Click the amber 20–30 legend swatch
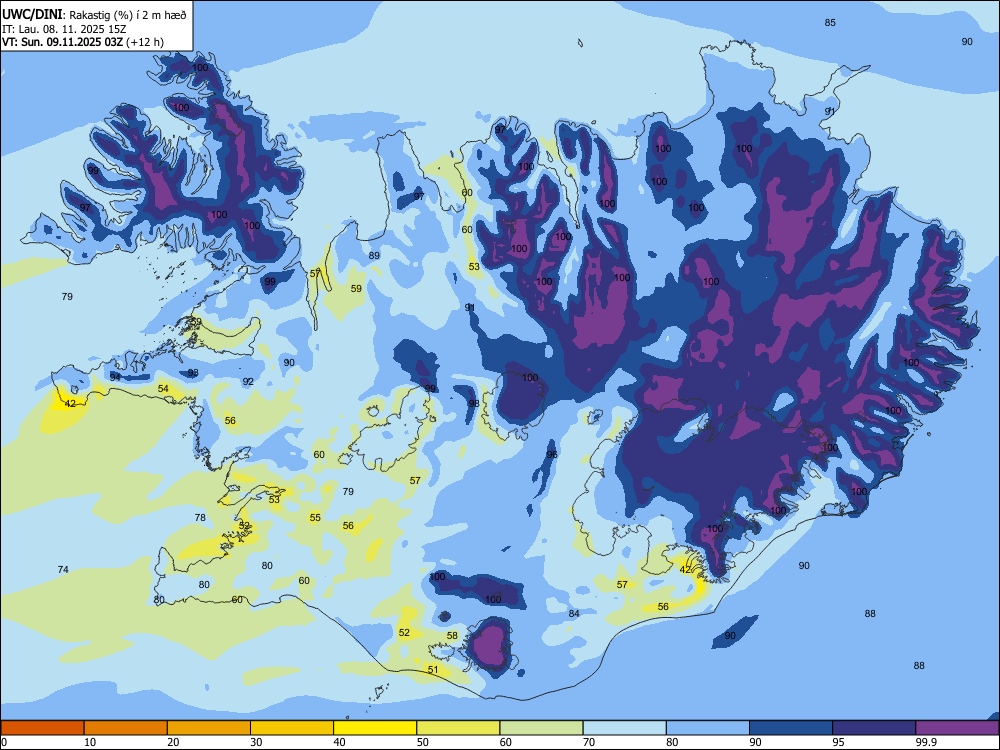The height and width of the screenshot is (750, 1000). point(209,728)
